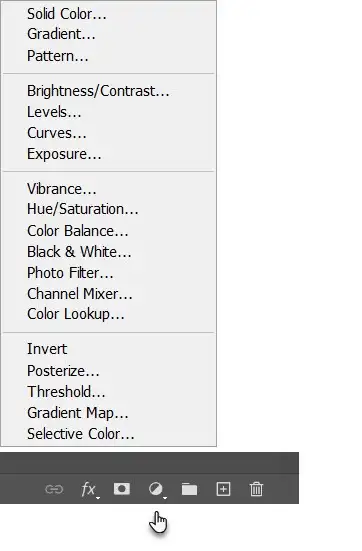Add Brightness/Contrast adjustment
The image size is (362, 551).
(98, 91)
